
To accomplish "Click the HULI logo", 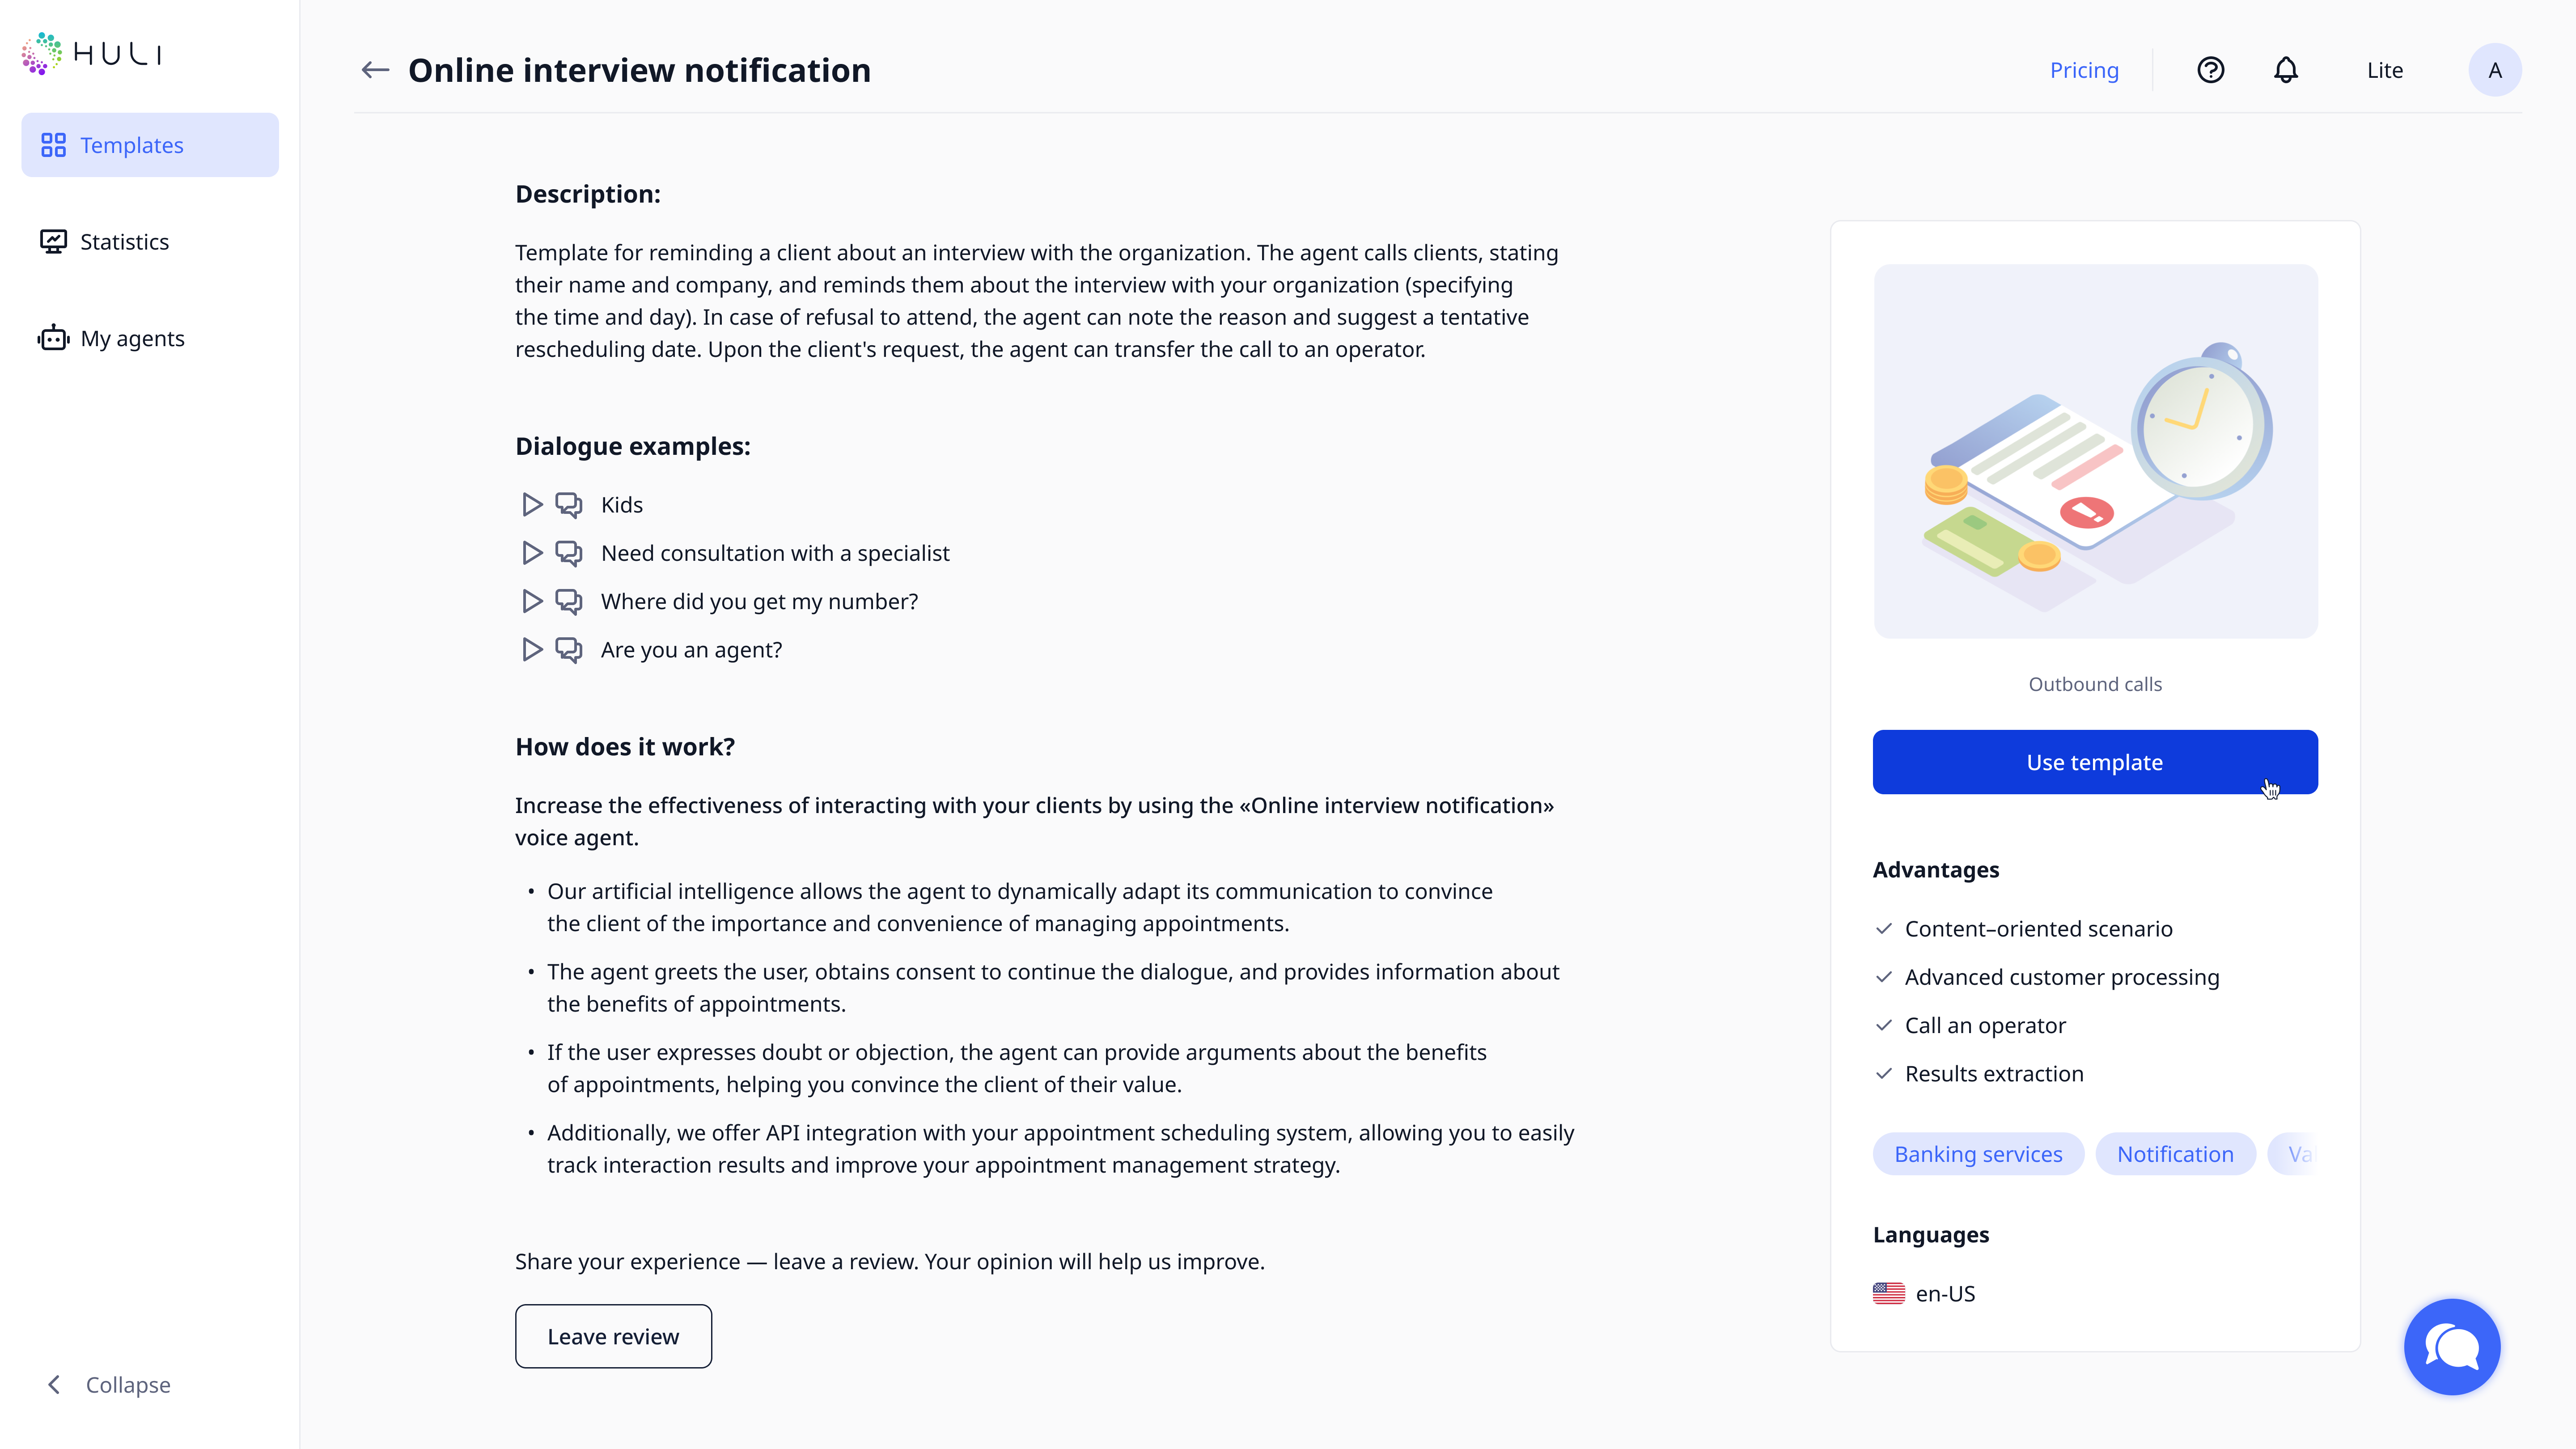I will pos(92,54).
